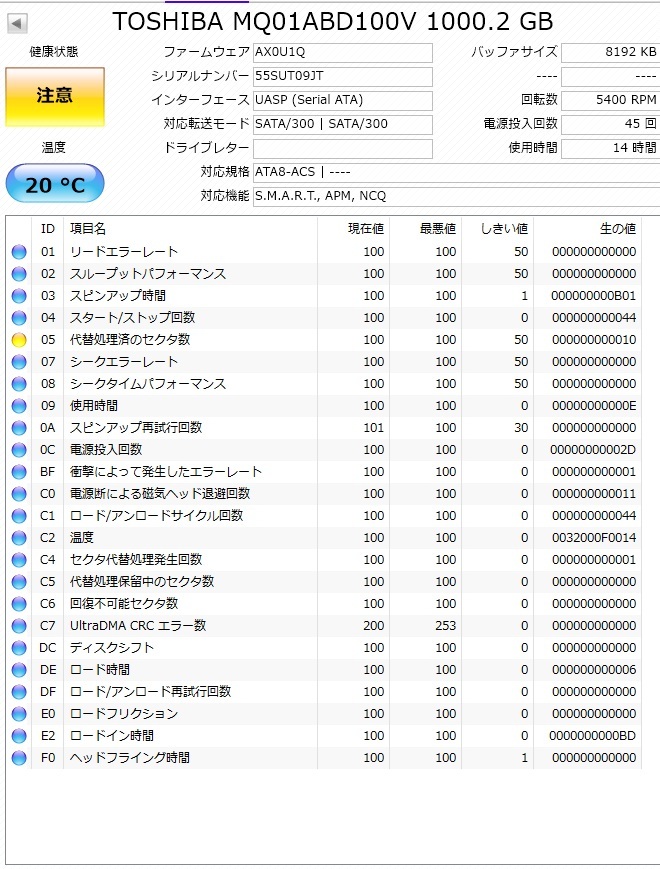The height and width of the screenshot is (869, 660).
Task: Click the blue status icon for ID 04
Action: 19,318
